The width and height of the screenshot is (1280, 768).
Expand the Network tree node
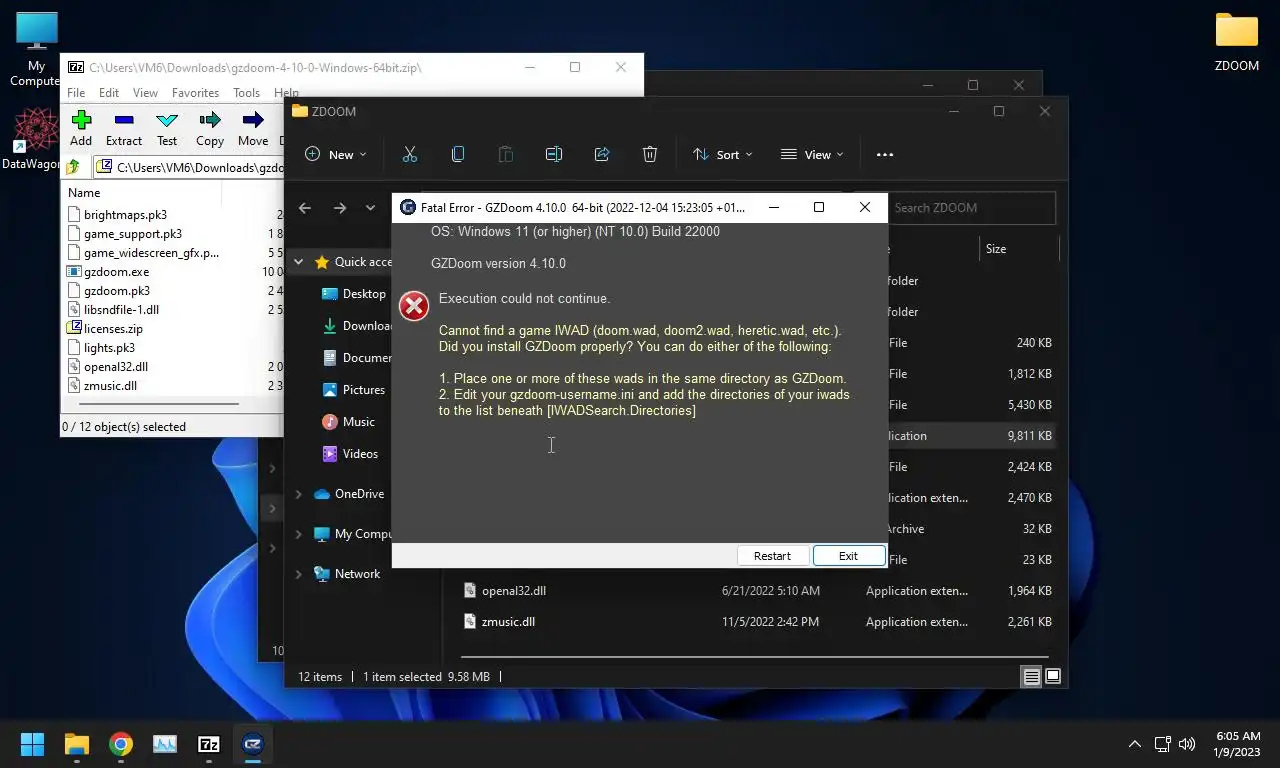(x=298, y=574)
